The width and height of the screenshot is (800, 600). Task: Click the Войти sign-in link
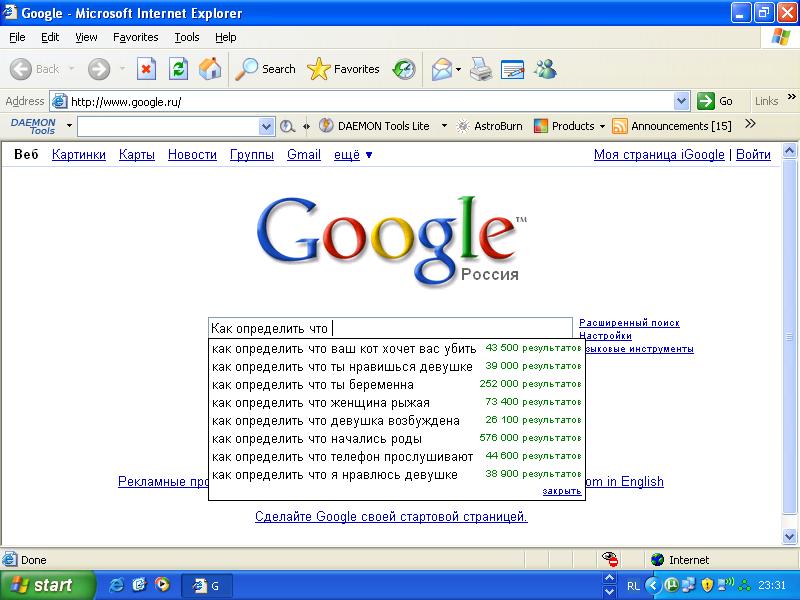pos(753,155)
